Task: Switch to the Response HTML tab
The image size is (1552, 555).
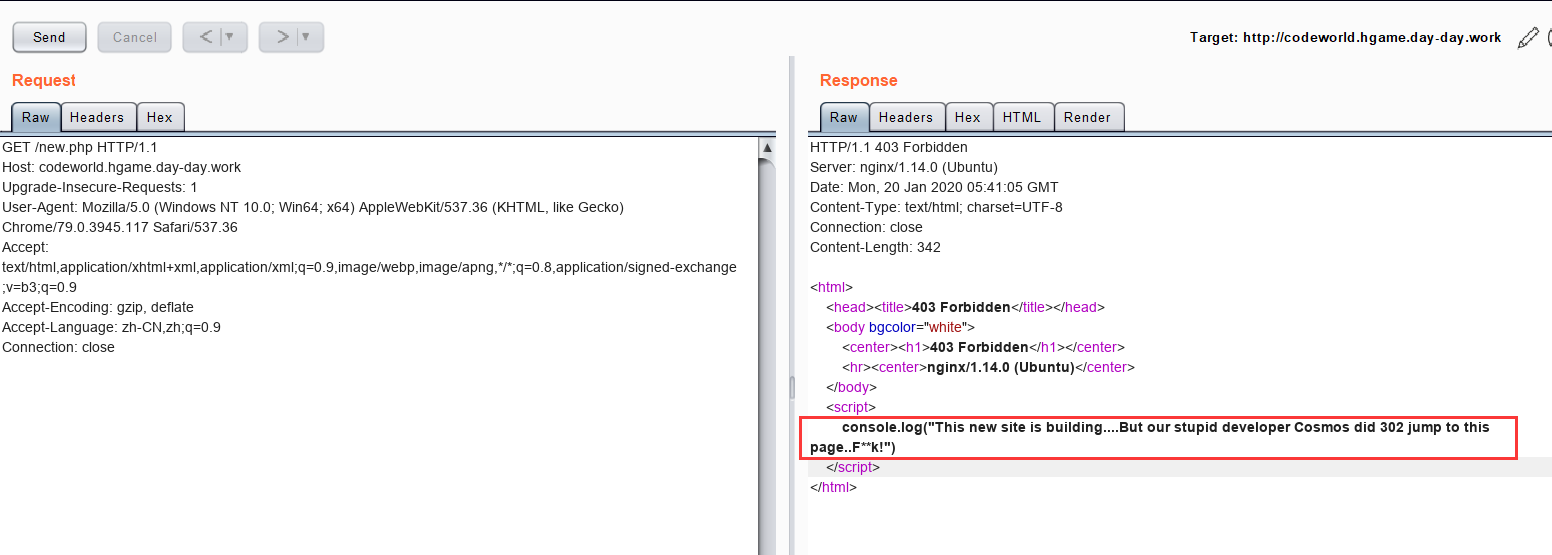Action: tap(1022, 117)
